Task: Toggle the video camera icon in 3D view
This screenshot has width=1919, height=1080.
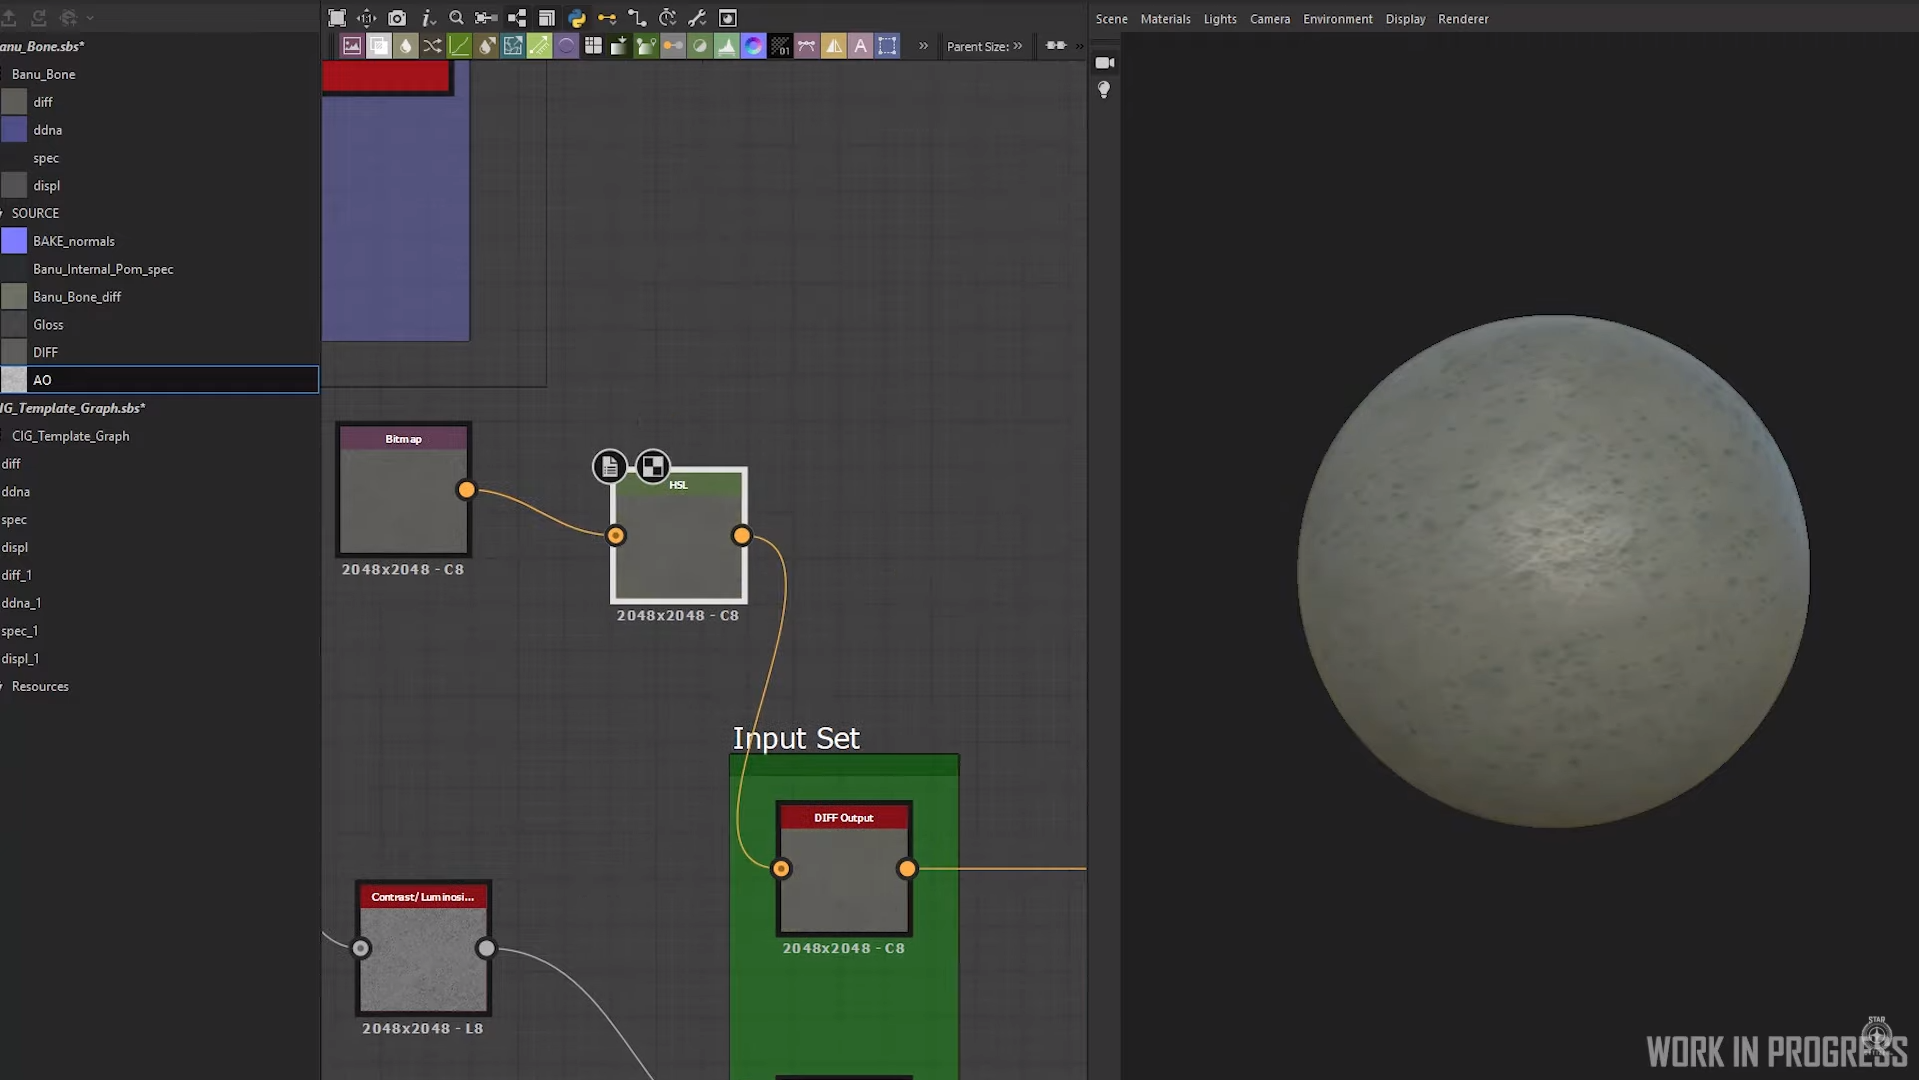Action: coord(1104,63)
